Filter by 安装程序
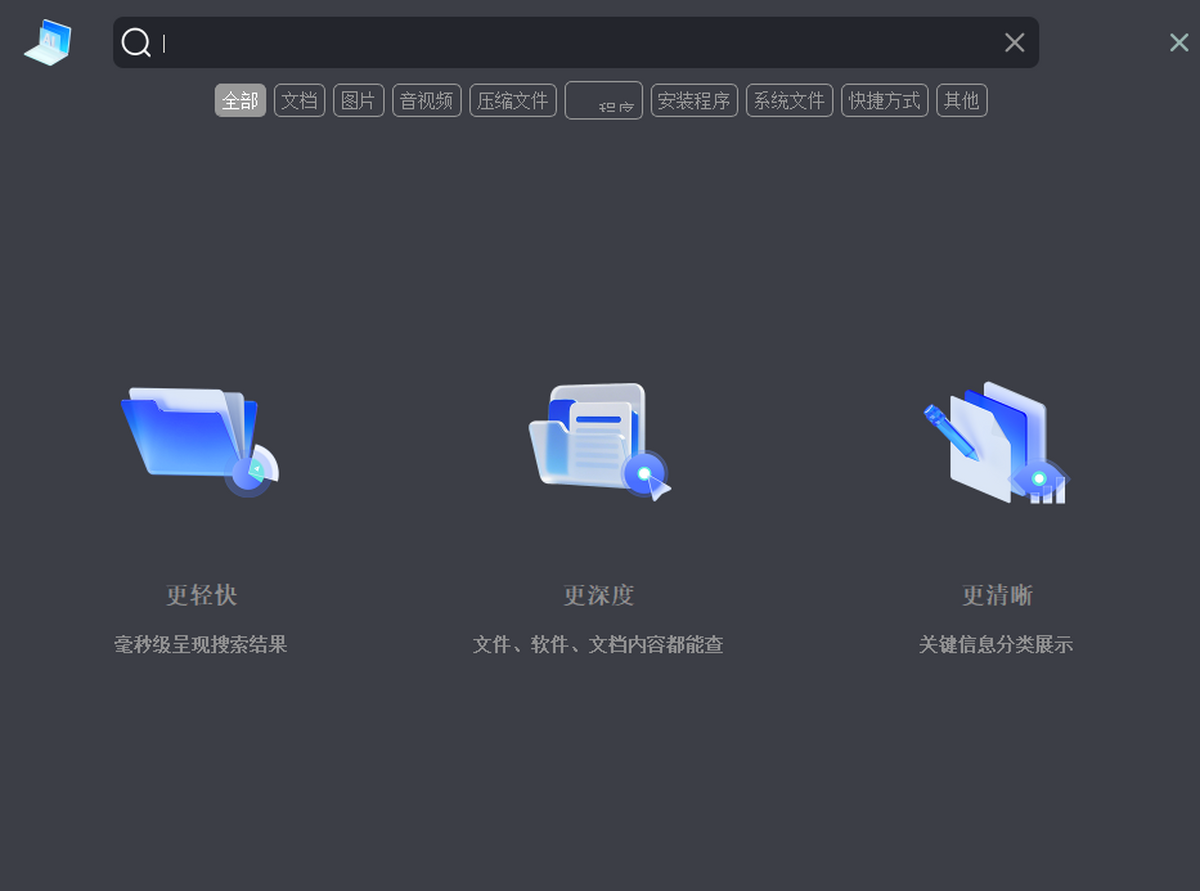Image resolution: width=1200 pixels, height=891 pixels. [x=694, y=101]
